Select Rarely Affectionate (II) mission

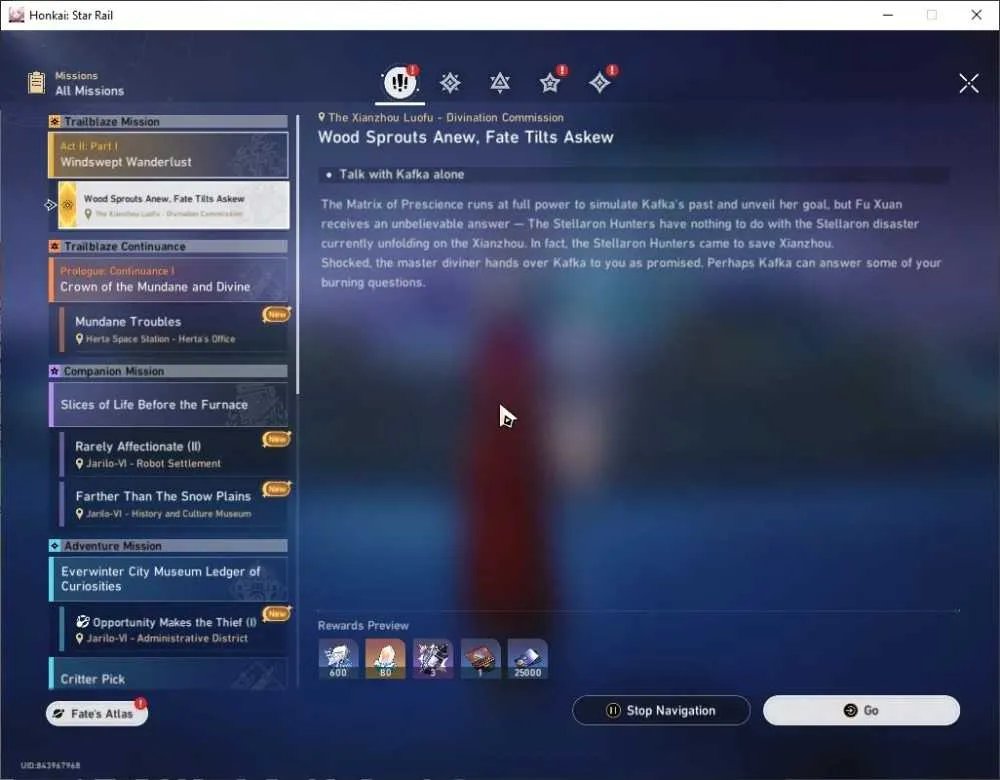[173, 454]
